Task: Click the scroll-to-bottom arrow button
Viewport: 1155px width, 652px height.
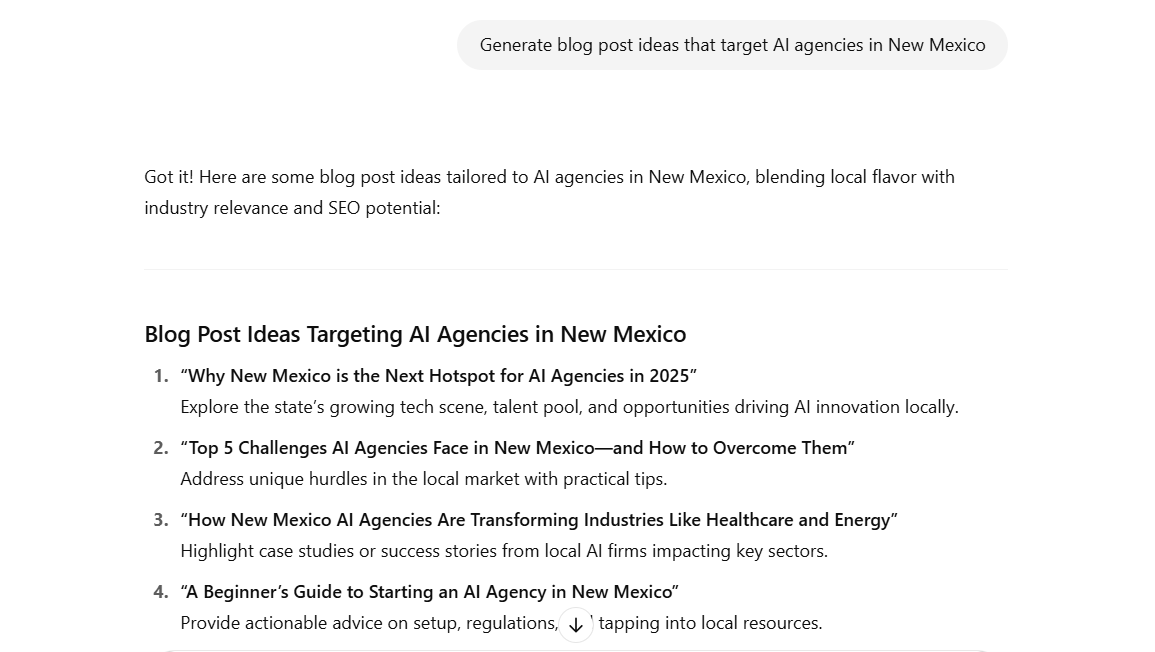Action: tap(576, 624)
